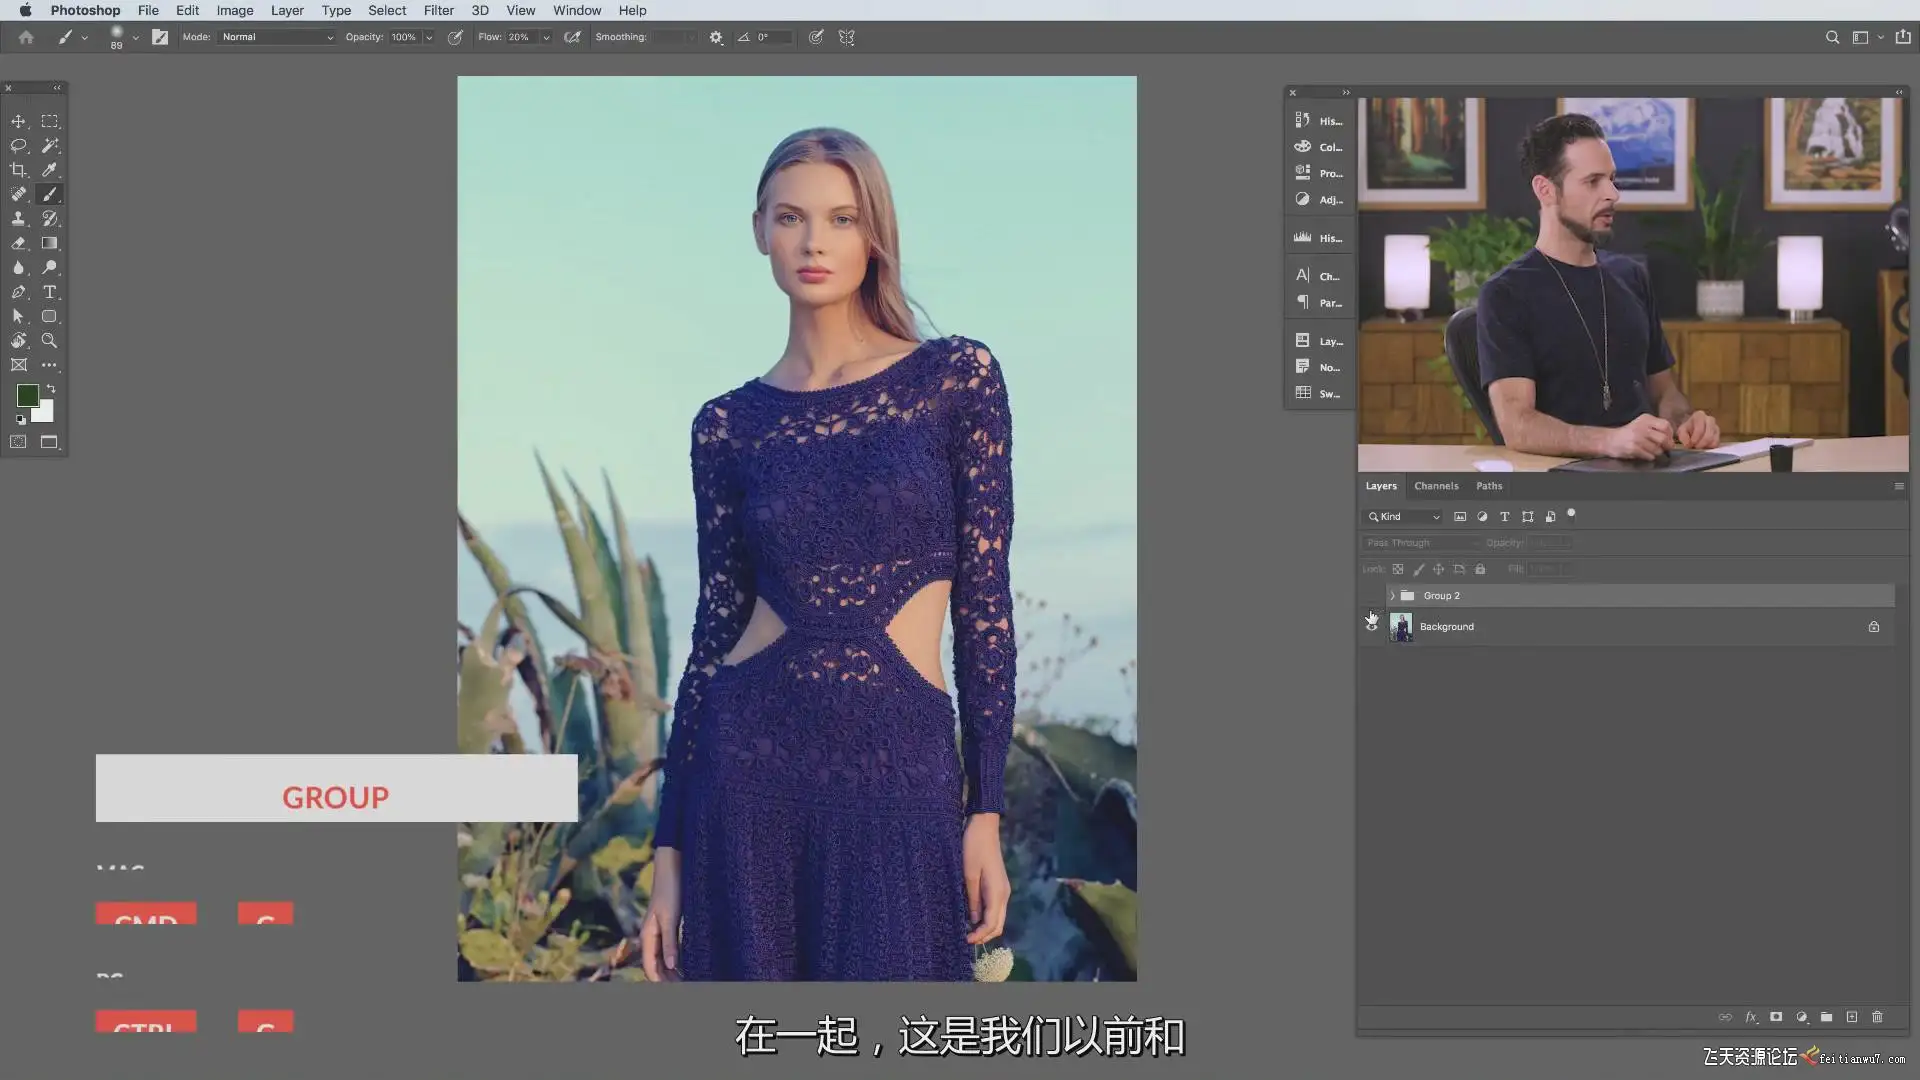1920x1080 pixels.
Task: Delete layer with trash icon
Action: point(1877,1017)
